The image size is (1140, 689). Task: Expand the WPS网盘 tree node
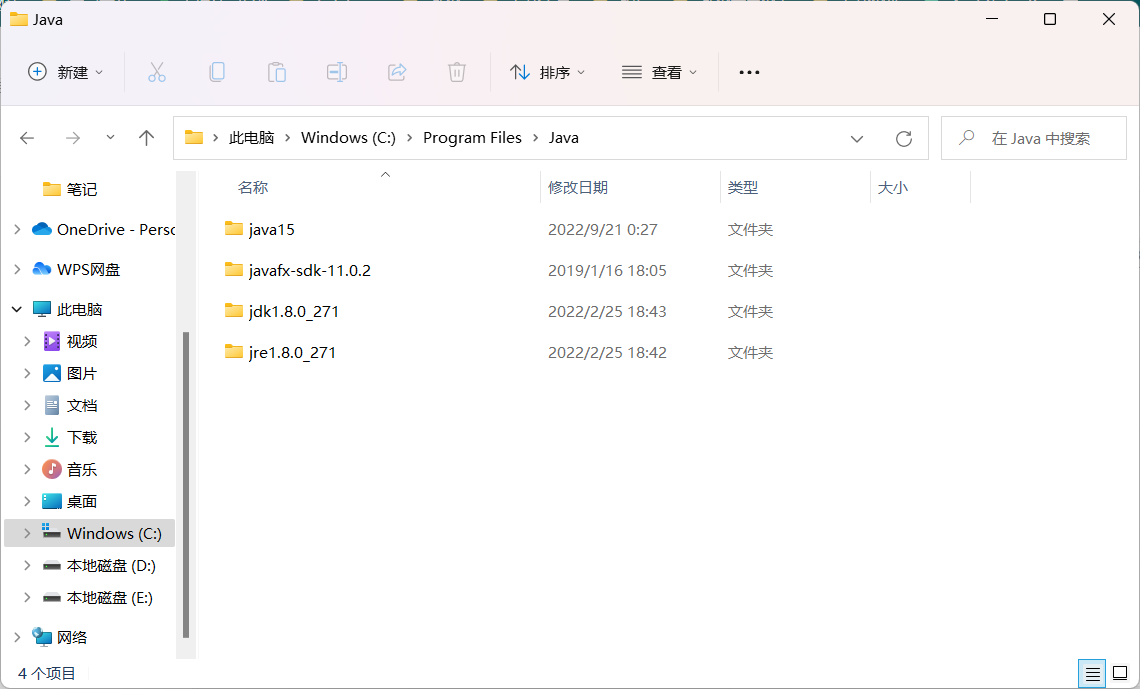click(17, 270)
